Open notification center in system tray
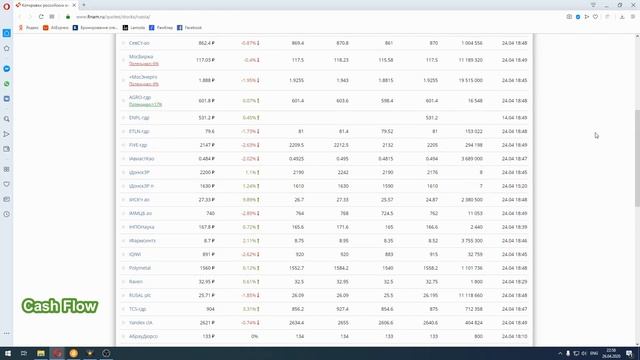Image resolution: width=640 pixels, height=360 pixels. (629, 353)
